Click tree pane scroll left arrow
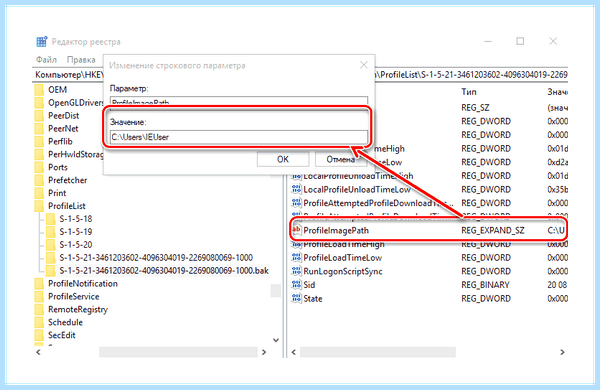600x390 pixels. (38, 352)
